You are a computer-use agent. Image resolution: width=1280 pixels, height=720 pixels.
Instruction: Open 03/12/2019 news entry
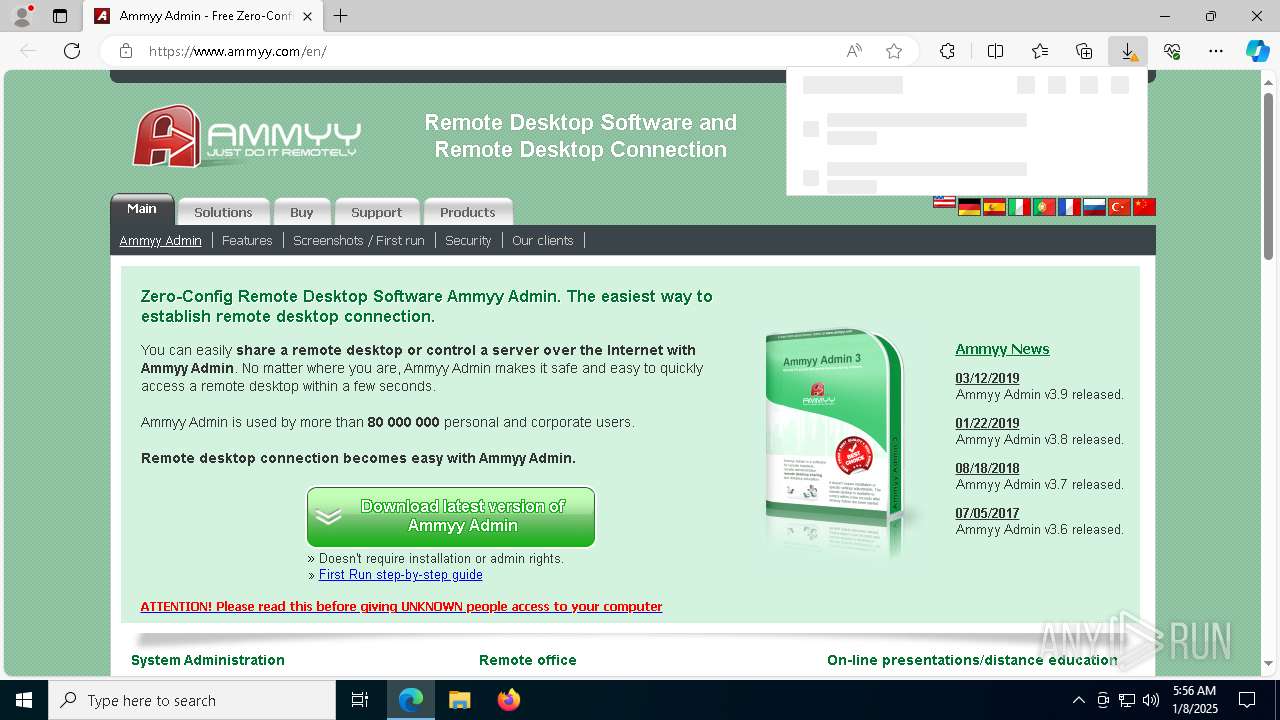coord(987,378)
